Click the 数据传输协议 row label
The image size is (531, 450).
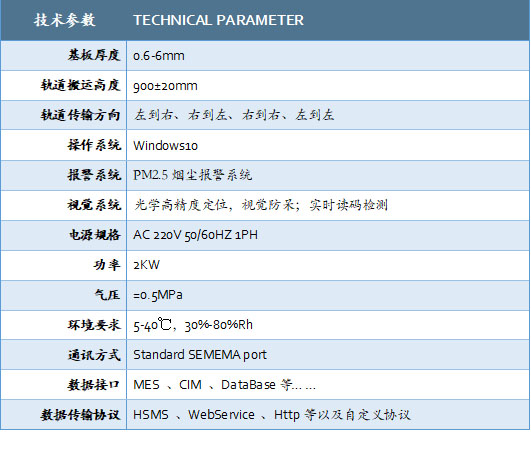[80, 415]
